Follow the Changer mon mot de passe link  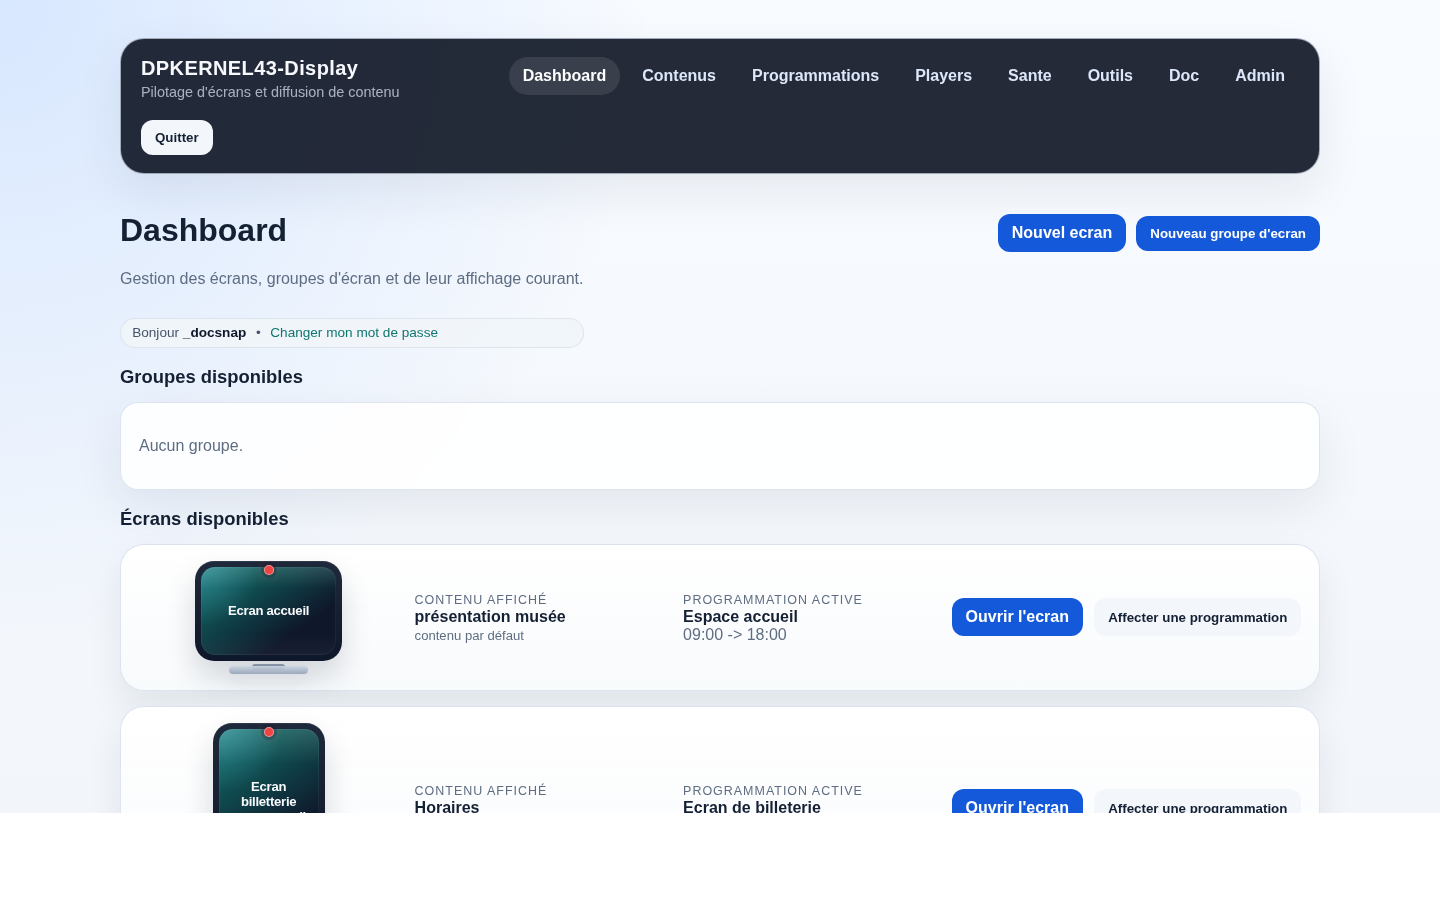(354, 333)
